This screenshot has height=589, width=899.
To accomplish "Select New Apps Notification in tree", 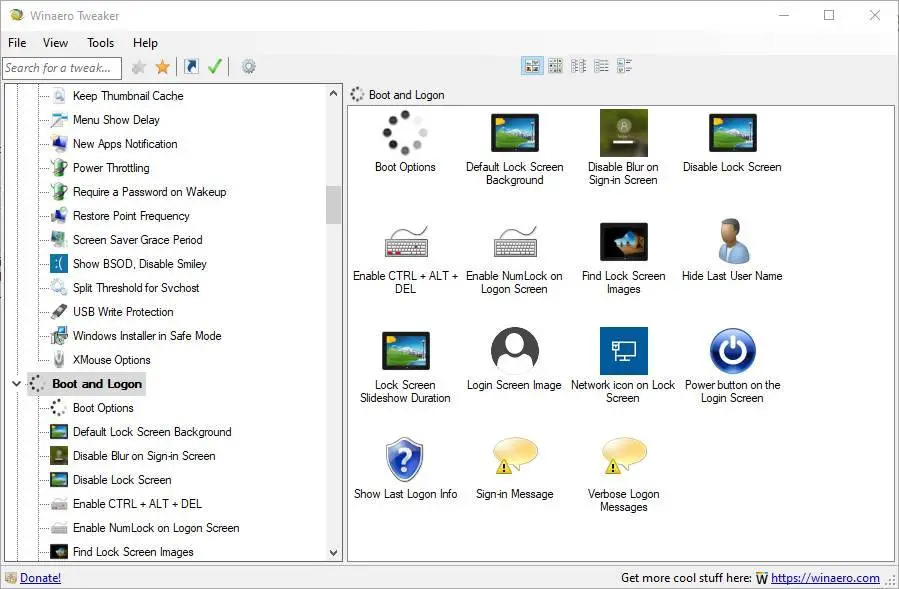I will 125,144.
